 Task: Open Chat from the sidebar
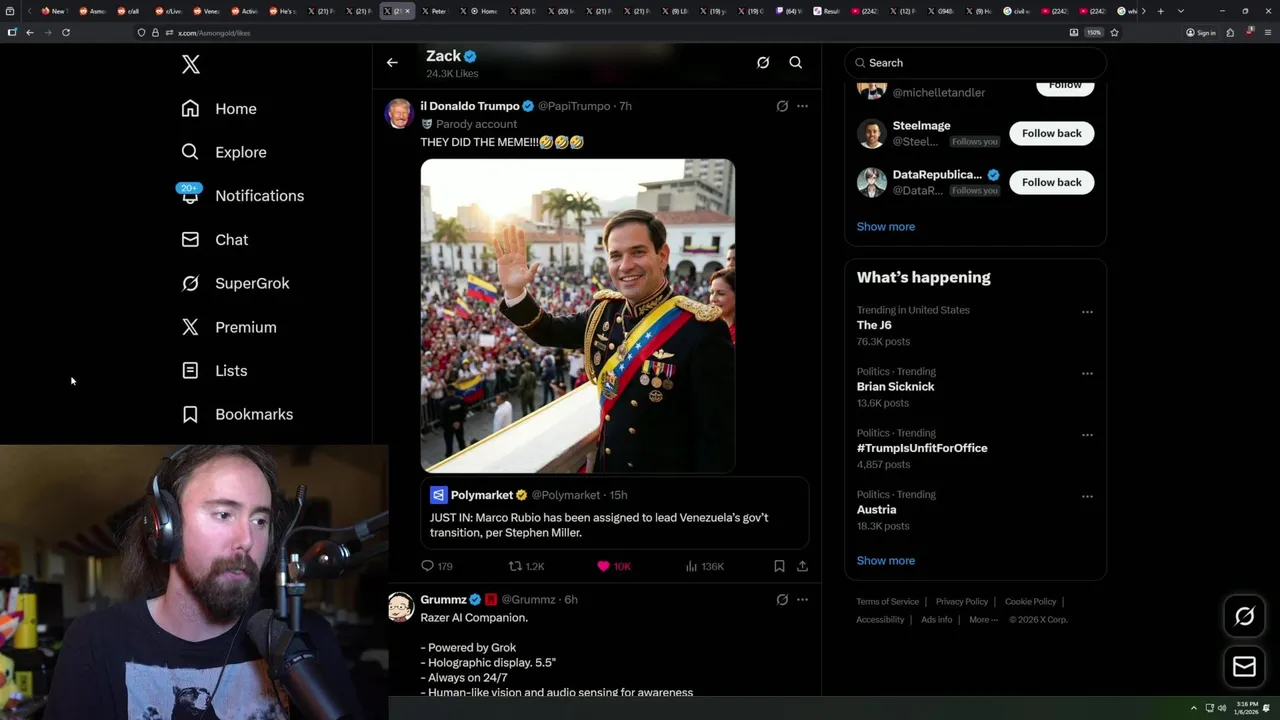[x=214, y=240]
